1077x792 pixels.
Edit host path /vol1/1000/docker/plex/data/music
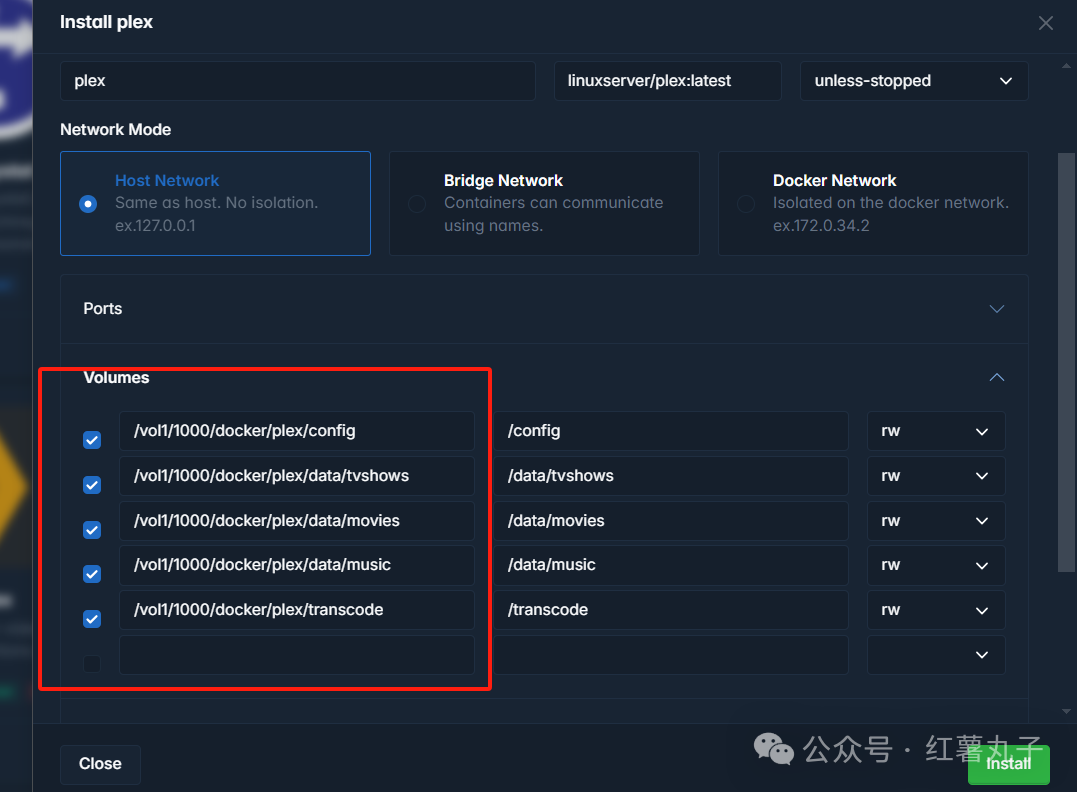[x=297, y=565]
